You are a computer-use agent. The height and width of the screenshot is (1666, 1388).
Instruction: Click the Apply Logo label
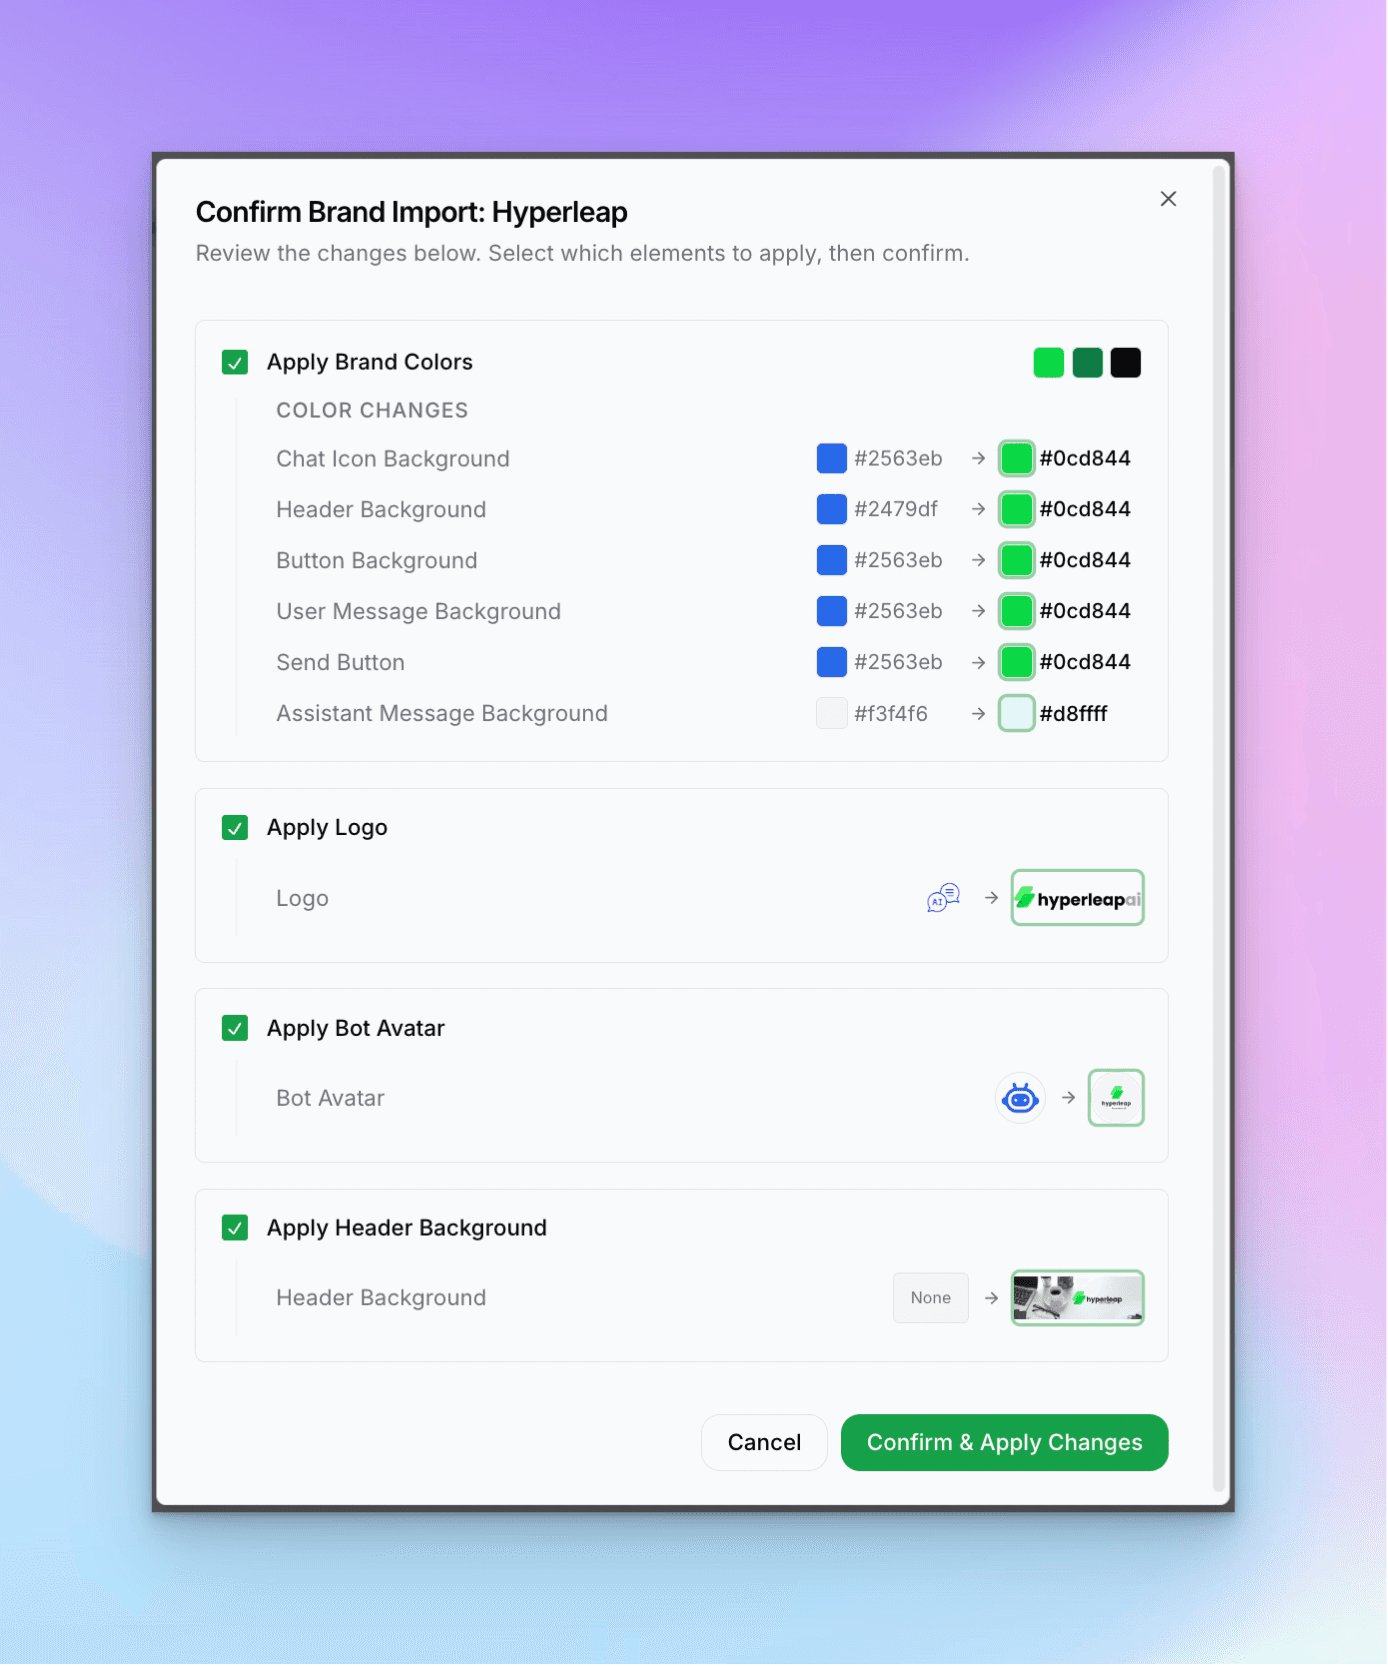[327, 828]
